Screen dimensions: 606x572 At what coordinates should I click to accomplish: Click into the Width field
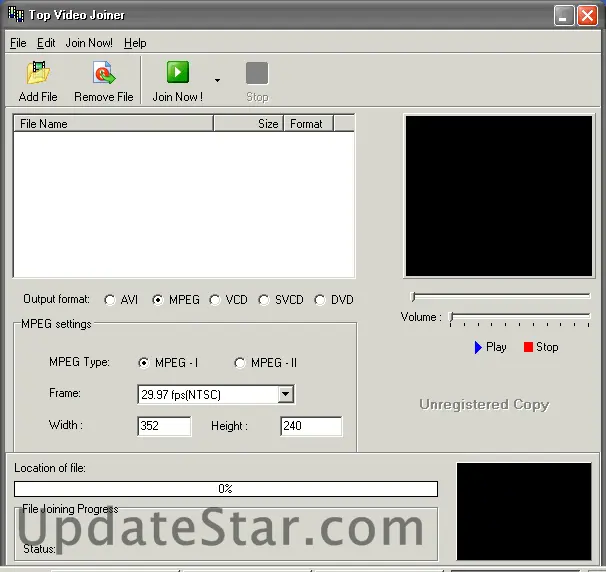tap(164, 426)
